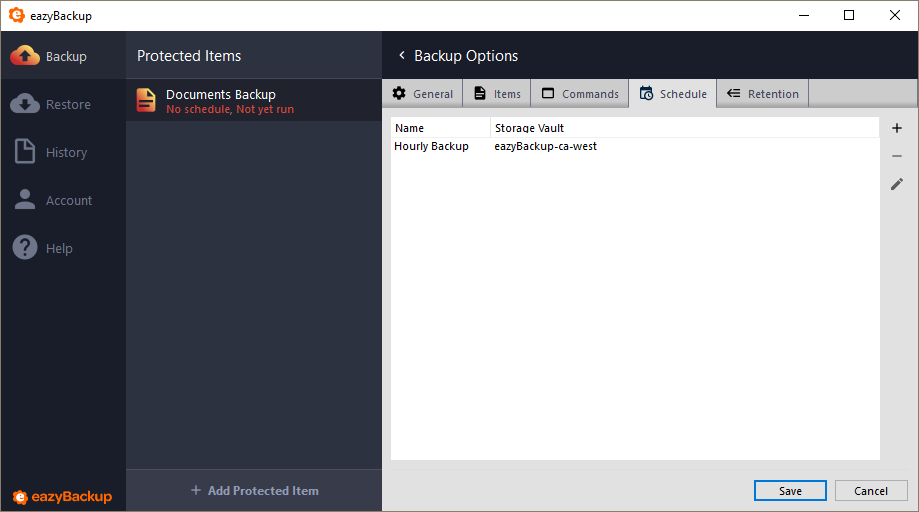Save the backup options
Image resolution: width=919 pixels, height=512 pixels.
pos(790,491)
